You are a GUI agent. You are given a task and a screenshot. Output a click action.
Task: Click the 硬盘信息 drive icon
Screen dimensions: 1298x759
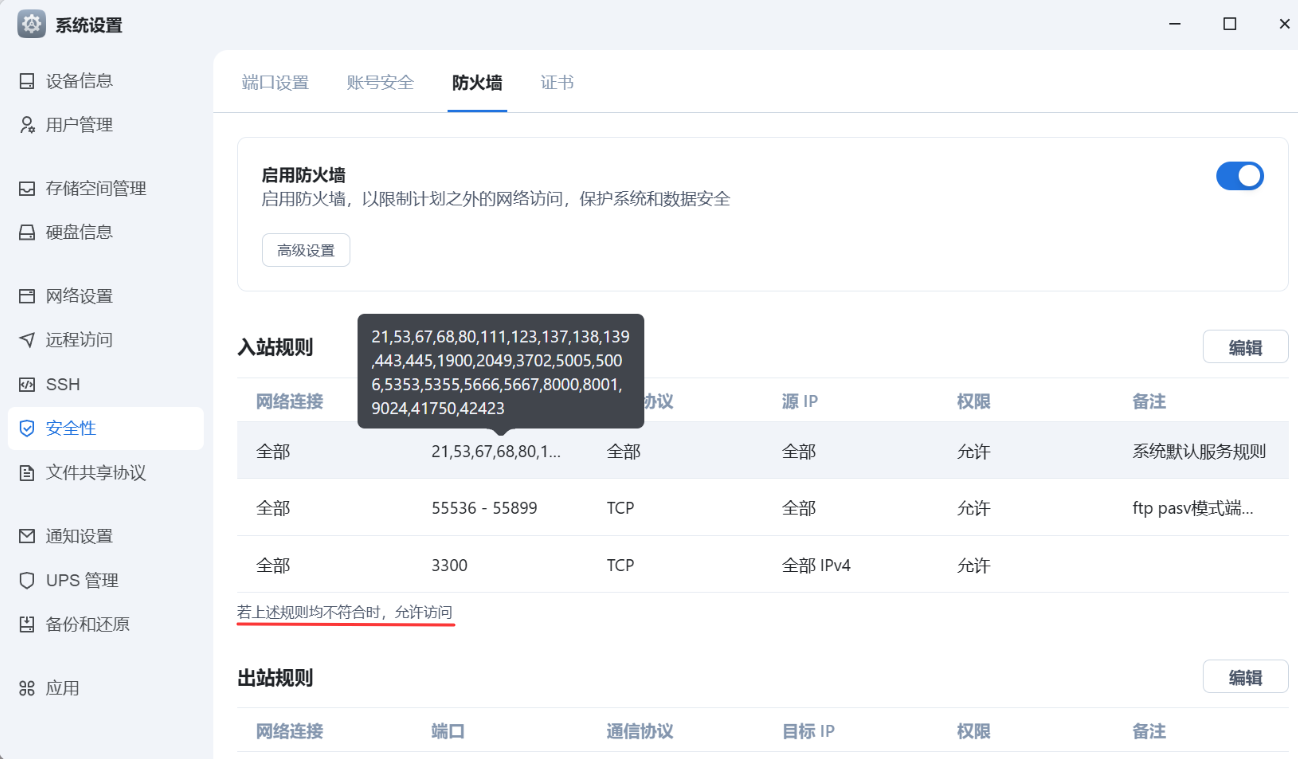(x=27, y=232)
